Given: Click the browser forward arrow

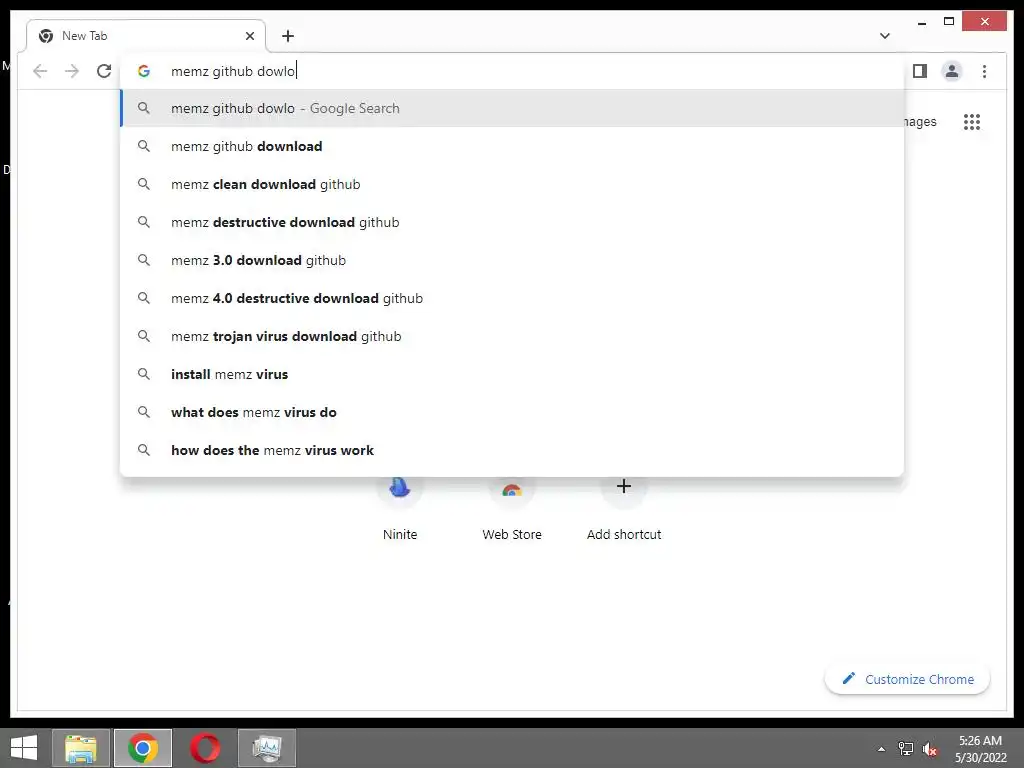Looking at the screenshot, I should [72, 71].
